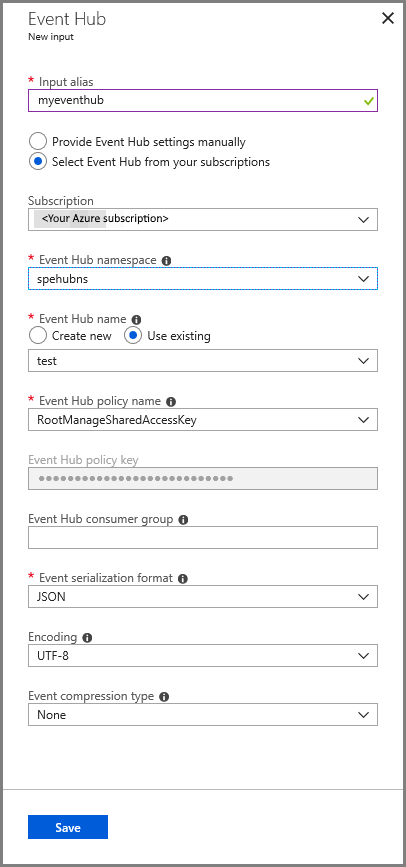Show info for Encoding
406x867 pixels.
(x=87, y=638)
